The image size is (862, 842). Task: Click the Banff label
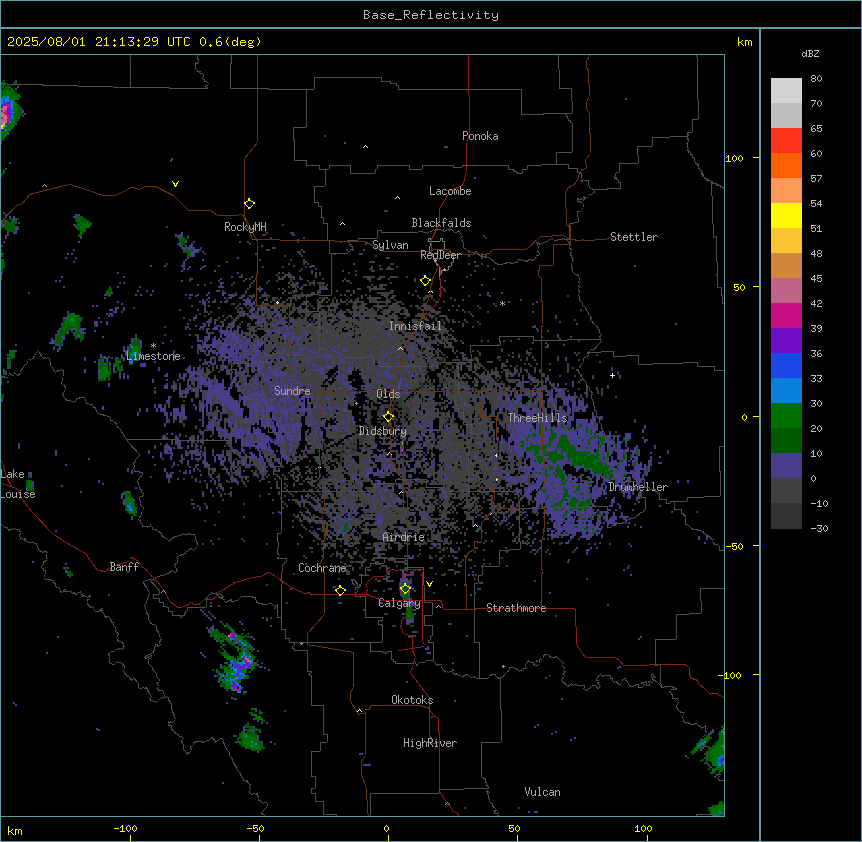click(x=124, y=567)
